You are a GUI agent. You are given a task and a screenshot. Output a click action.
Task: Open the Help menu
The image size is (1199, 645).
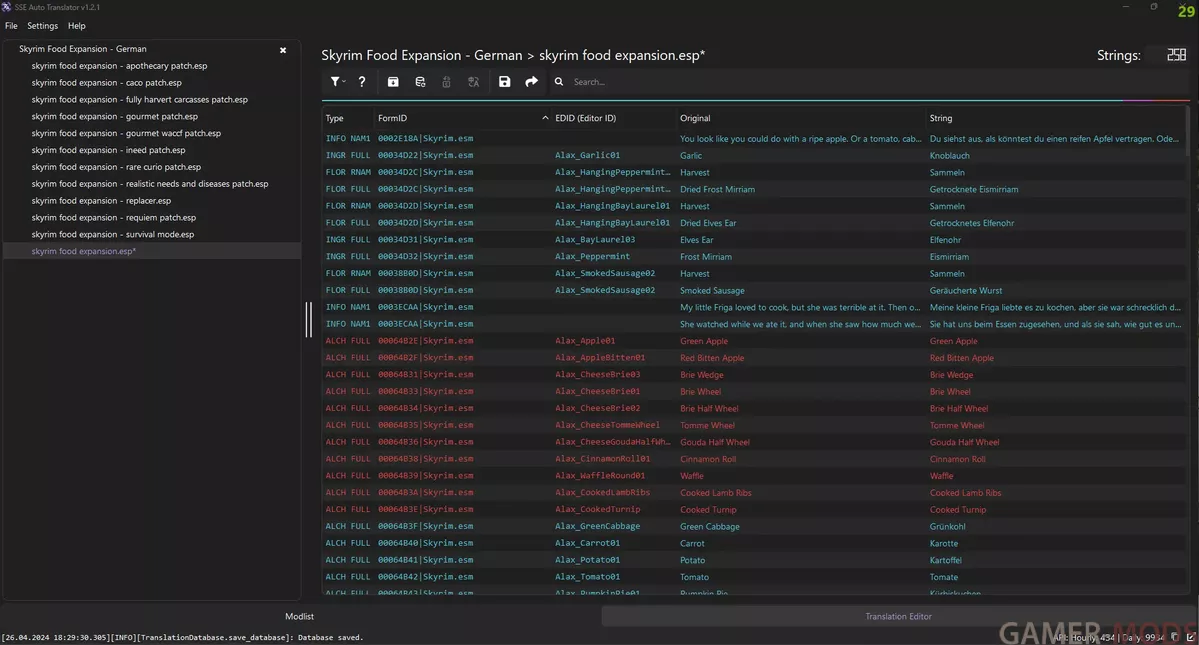pos(77,26)
